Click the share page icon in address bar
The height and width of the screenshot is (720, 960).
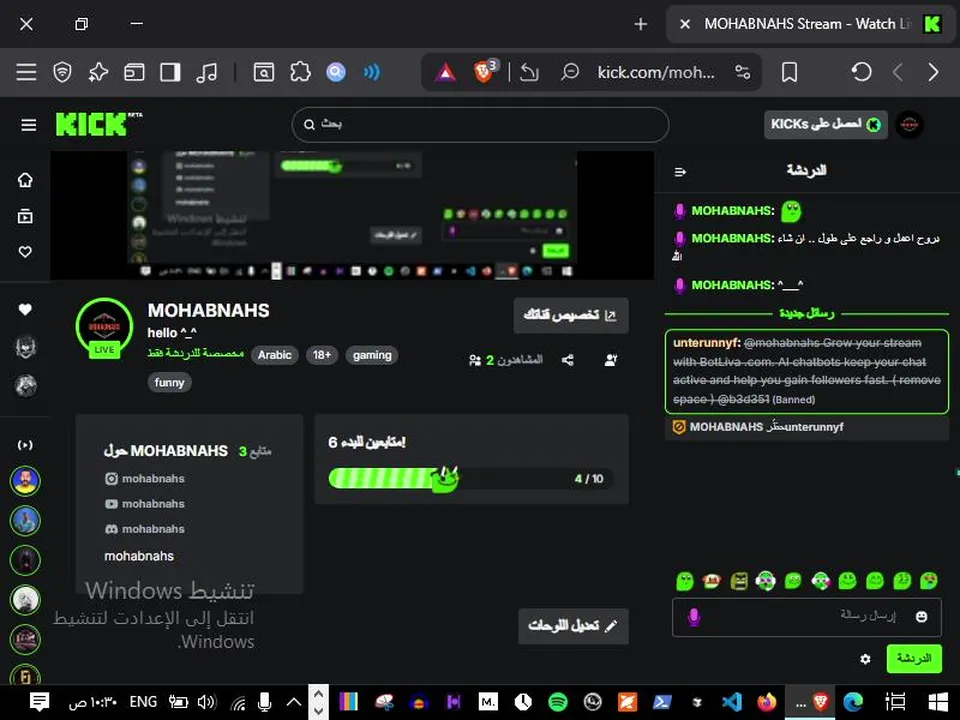(529, 72)
